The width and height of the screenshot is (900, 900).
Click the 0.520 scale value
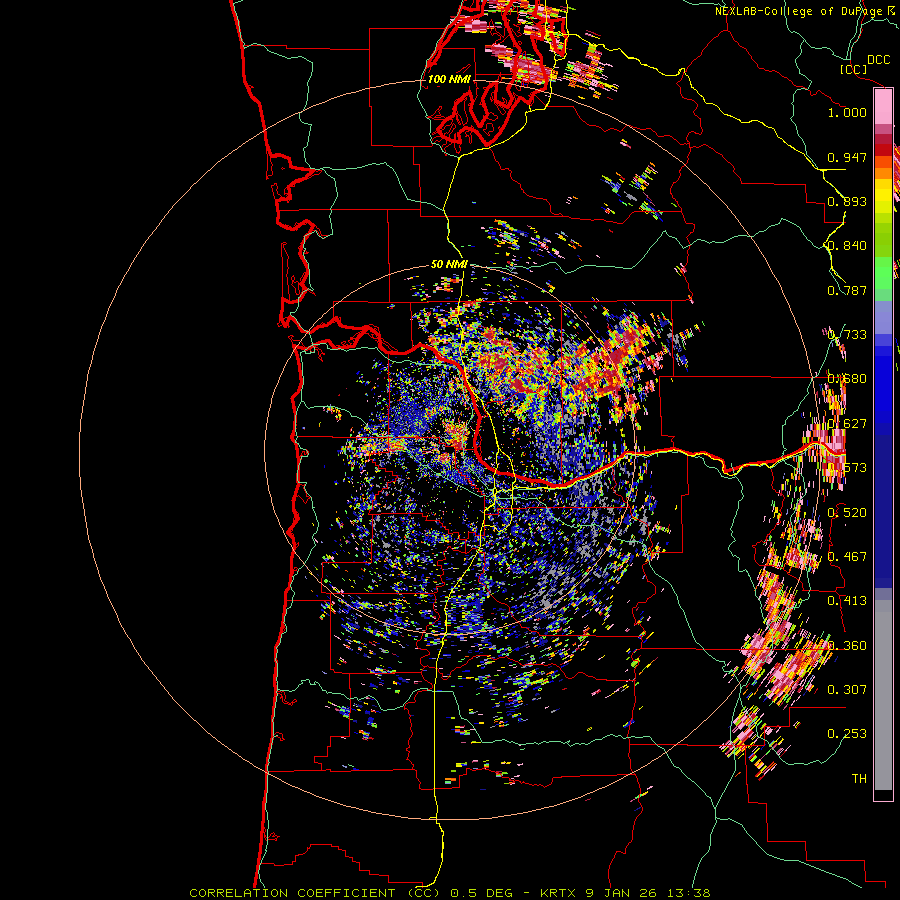click(847, 513)
